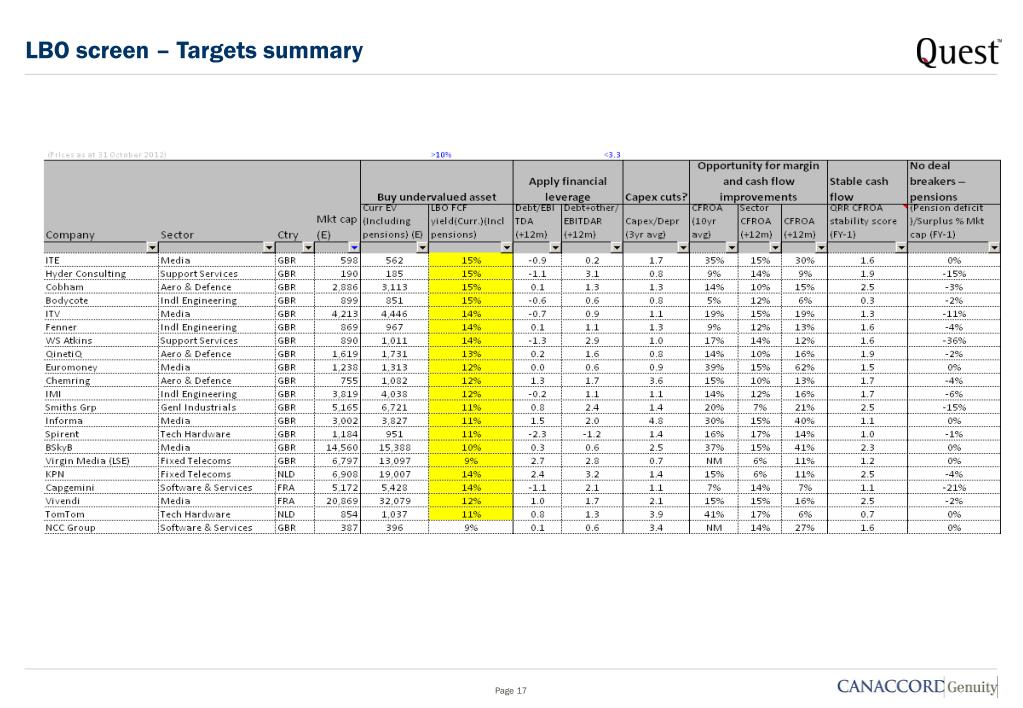The width and height of the screenshot is (1023, 708).
Task: Click the 19,007 Curr EV for KPN
Action: point(395,474)
